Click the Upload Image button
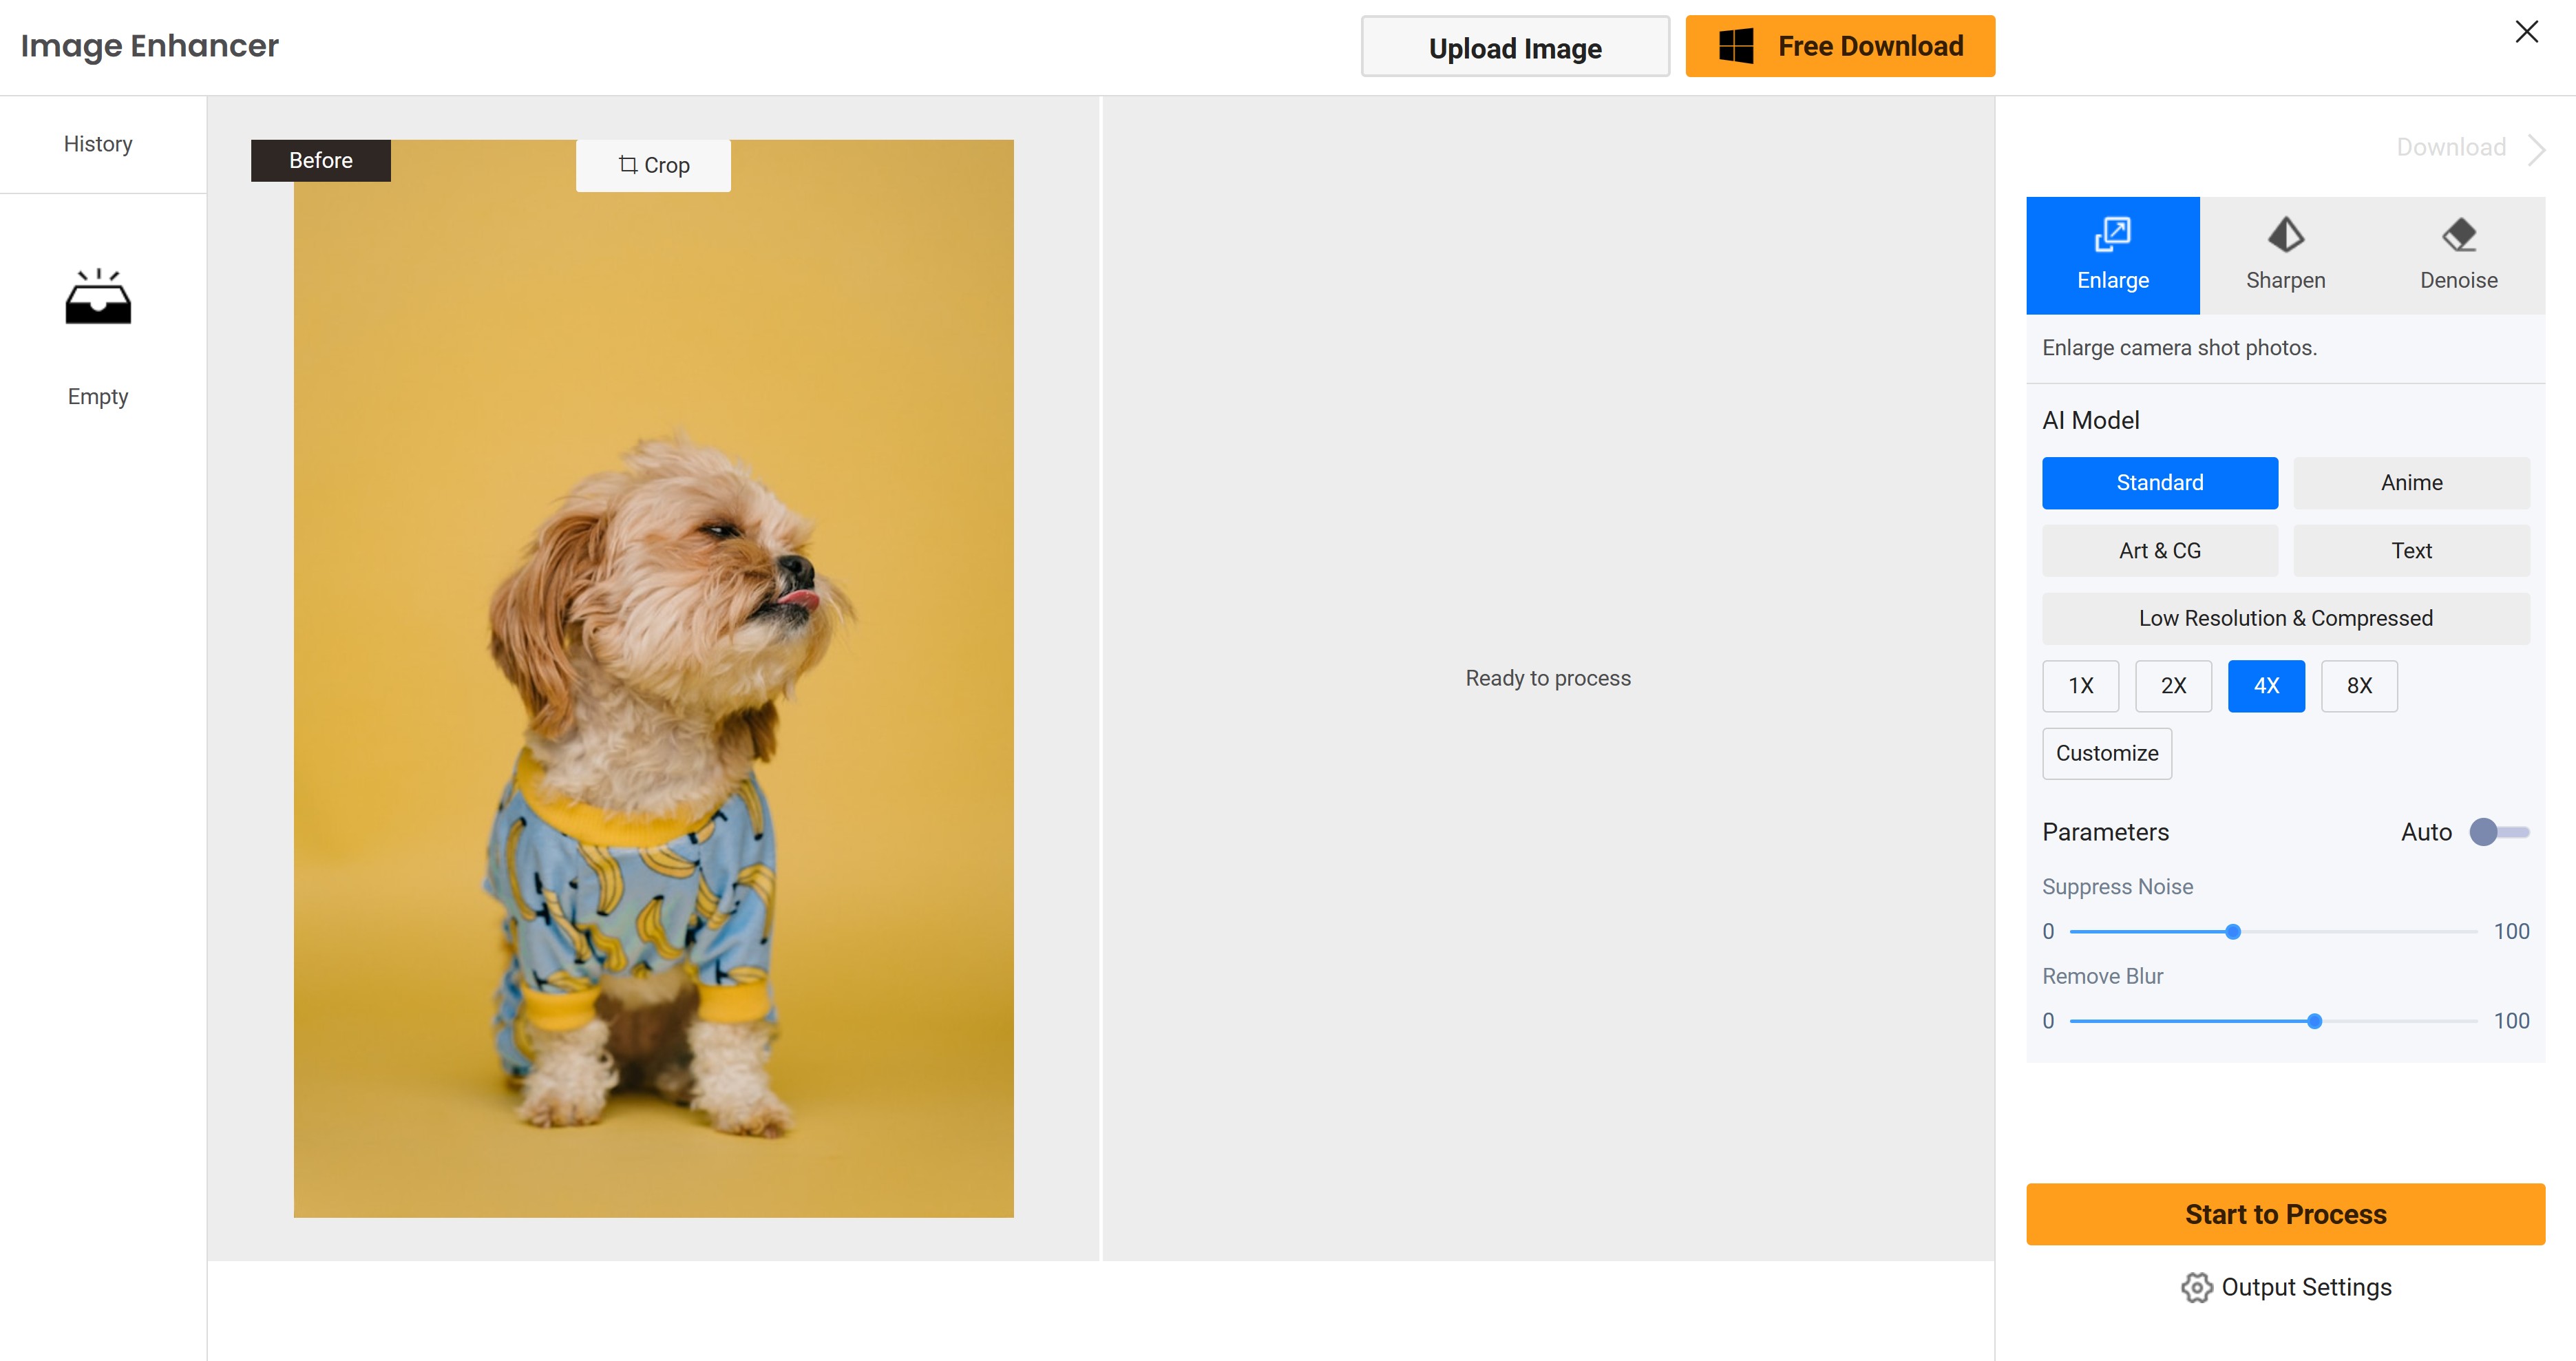The width and height of the screenshot is (2576, 1361). [1514, 46]
